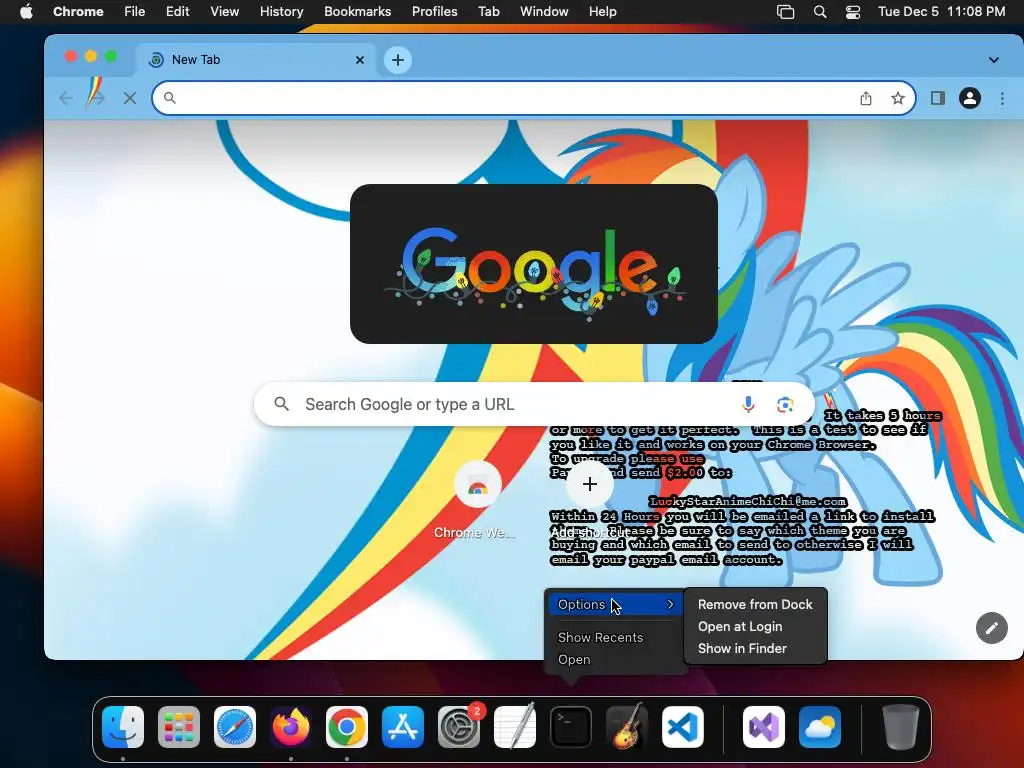Click the Chrome back arrow button
The image size is (1024, 768).
click(x=65, y=98)
